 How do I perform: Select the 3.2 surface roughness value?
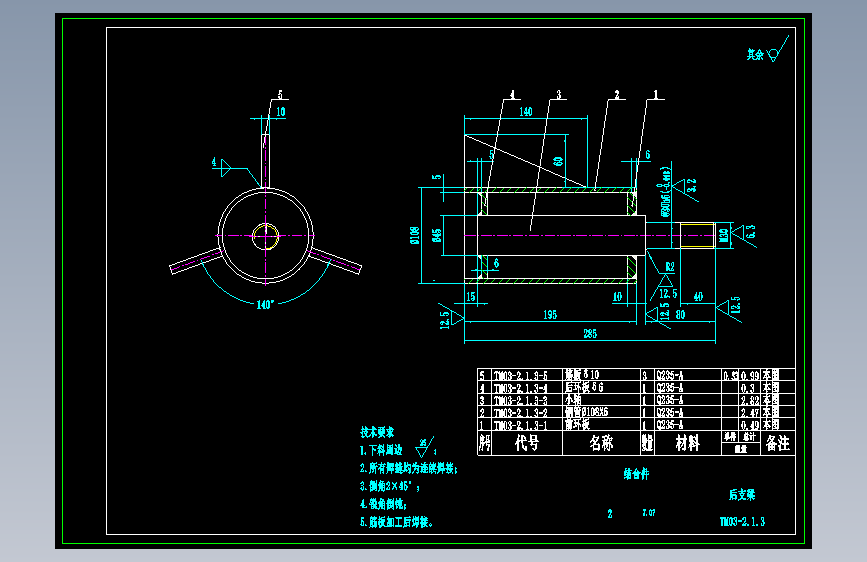point(691,185)
